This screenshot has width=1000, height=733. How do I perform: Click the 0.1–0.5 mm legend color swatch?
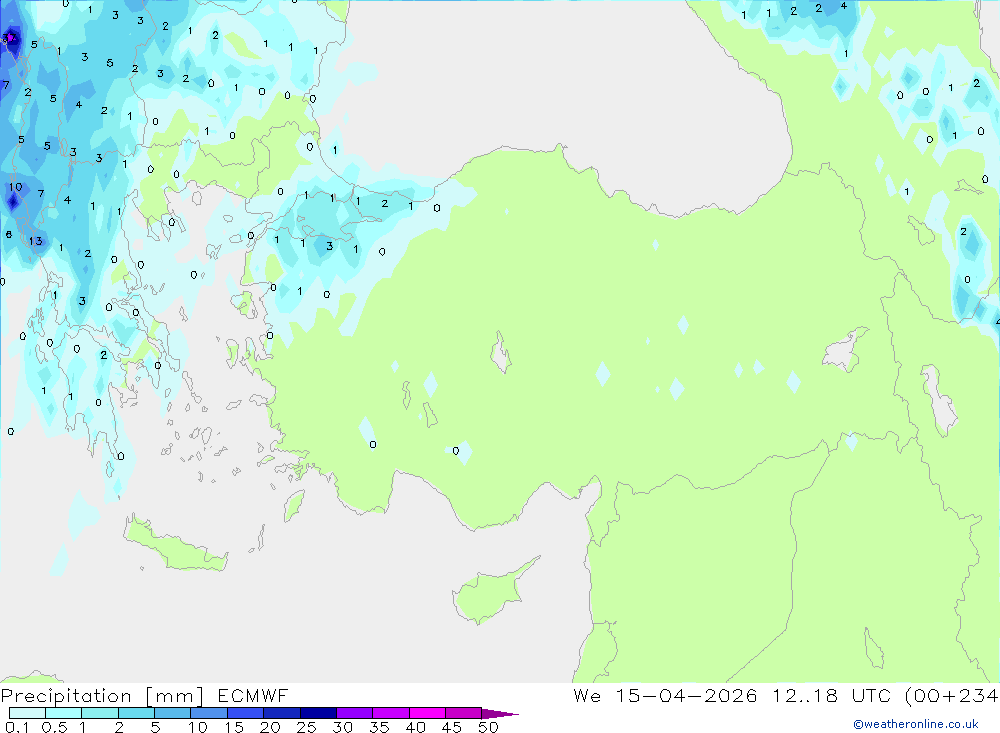(x=27, y=713)
